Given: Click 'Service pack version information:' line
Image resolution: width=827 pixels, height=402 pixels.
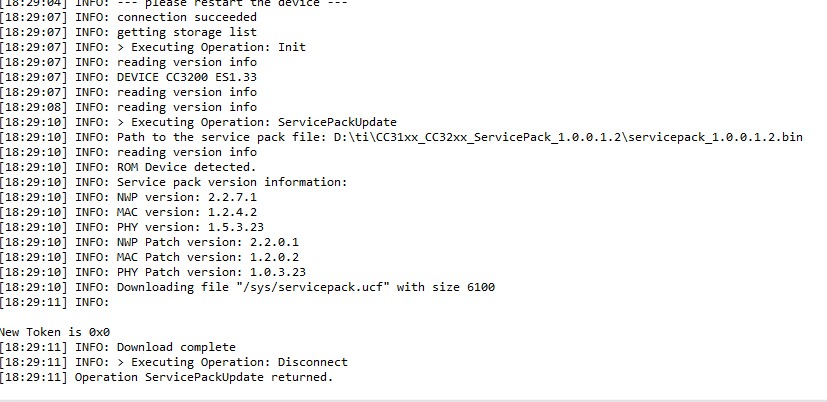Looking at the screenshot, I should pyautogui.click(x=232, y=182).
